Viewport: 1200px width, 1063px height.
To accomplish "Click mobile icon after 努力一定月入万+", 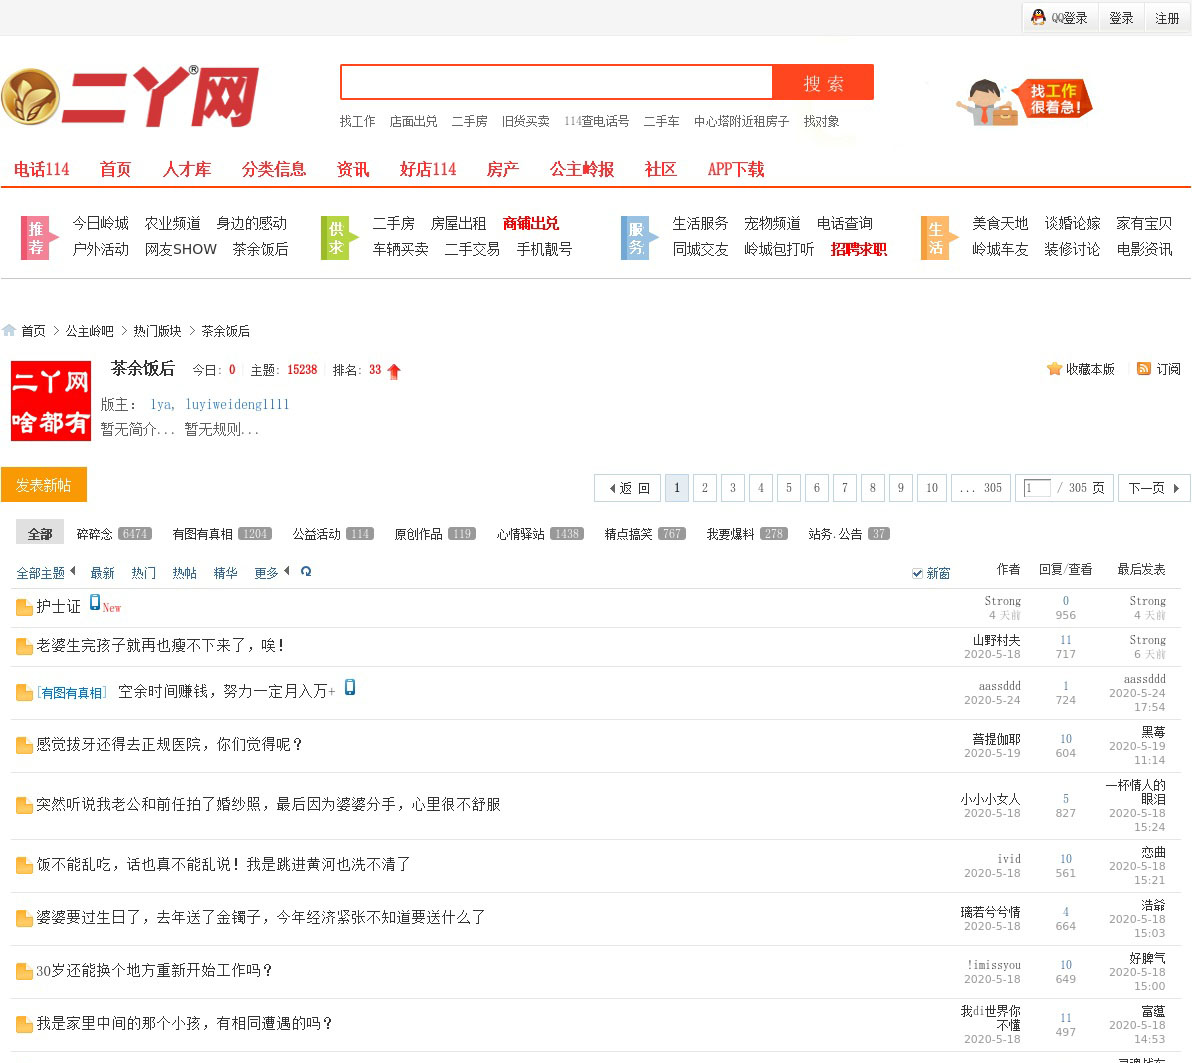I will point(350,687).
